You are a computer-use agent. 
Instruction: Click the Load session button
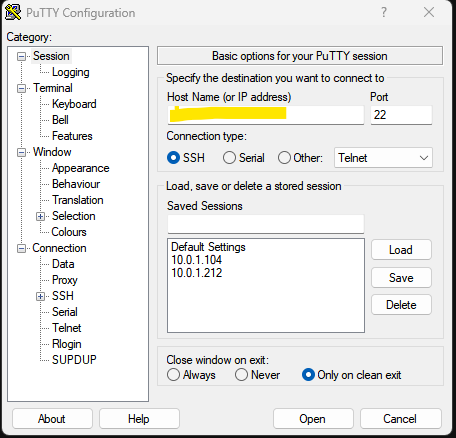401,250
